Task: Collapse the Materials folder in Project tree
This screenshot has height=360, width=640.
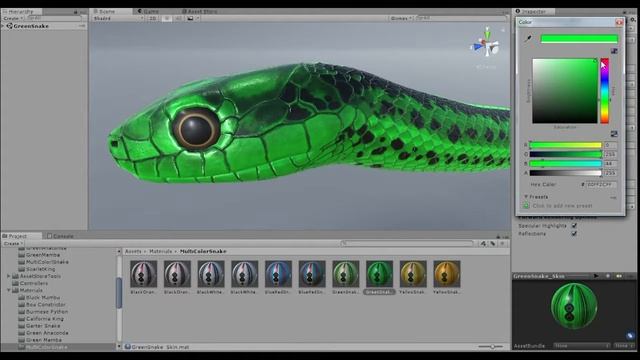Action: [x=9, y=290]
